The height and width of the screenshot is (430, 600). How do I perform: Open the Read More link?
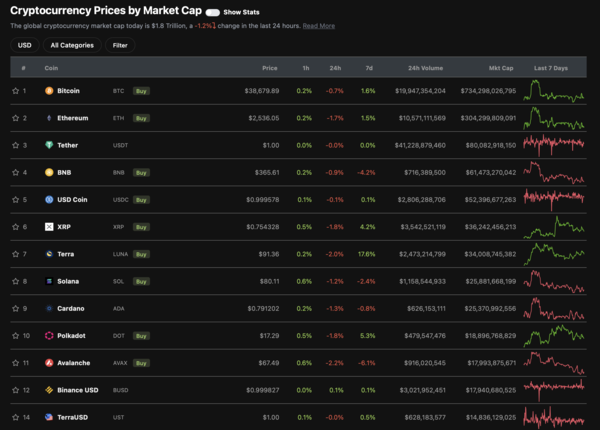318,26
